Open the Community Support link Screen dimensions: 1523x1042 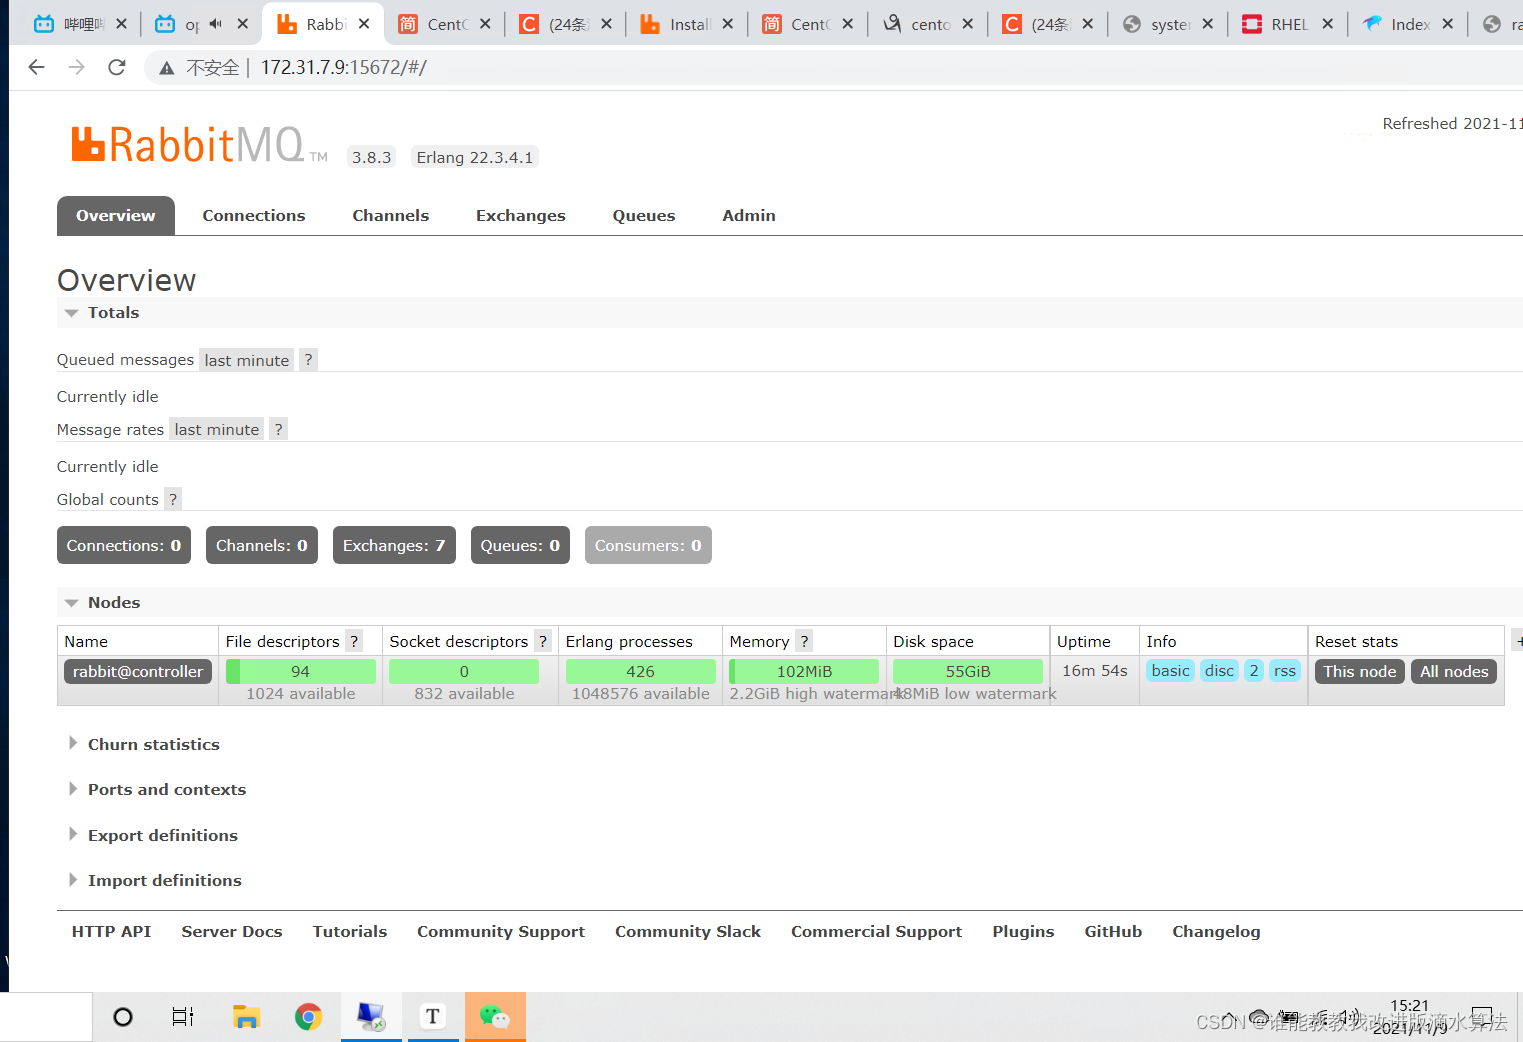point(501,932)
